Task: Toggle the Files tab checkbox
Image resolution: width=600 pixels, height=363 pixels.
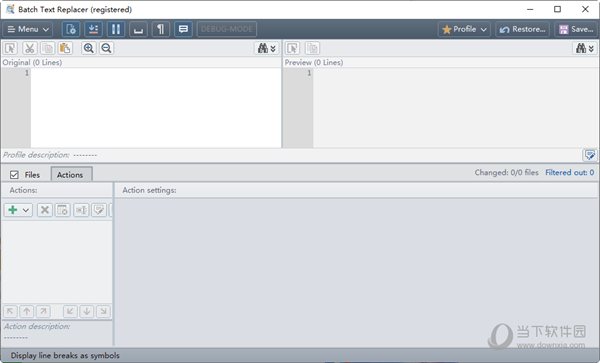Action: (x=14, y=175)
